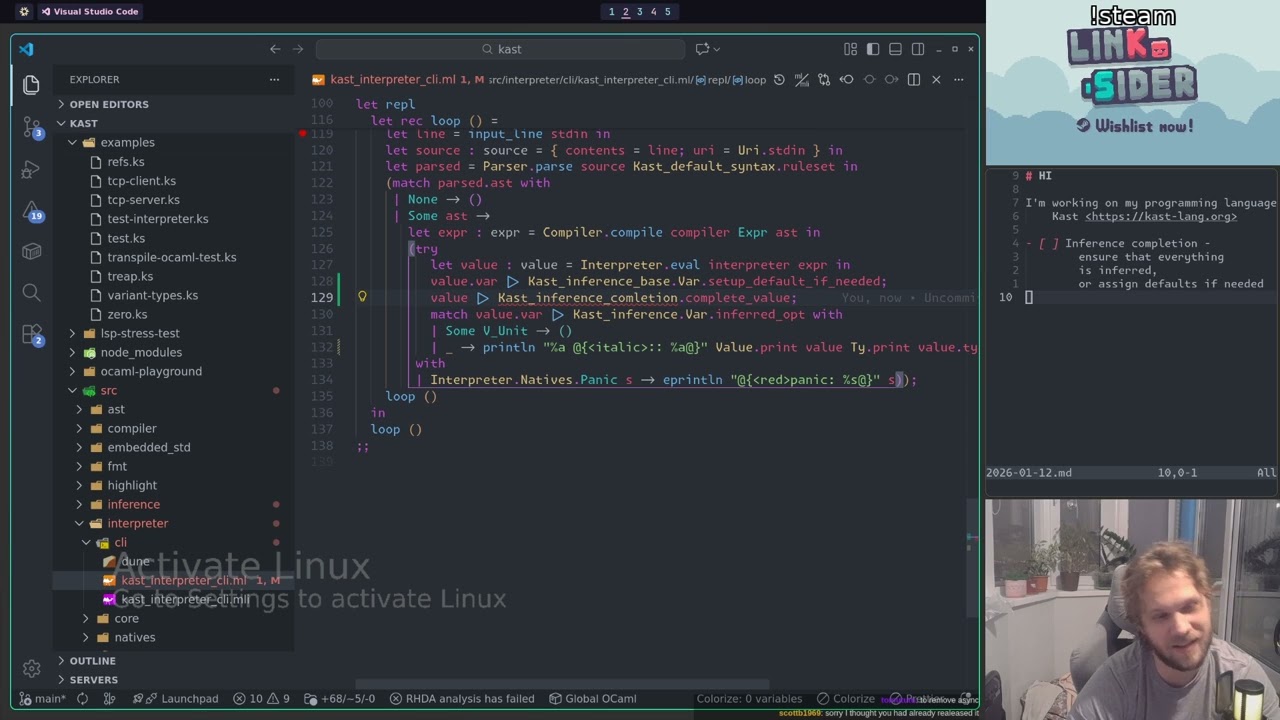Click the open changes compare icon
The height and width of the screenshot is (720, 1280).
click(824, 79)
